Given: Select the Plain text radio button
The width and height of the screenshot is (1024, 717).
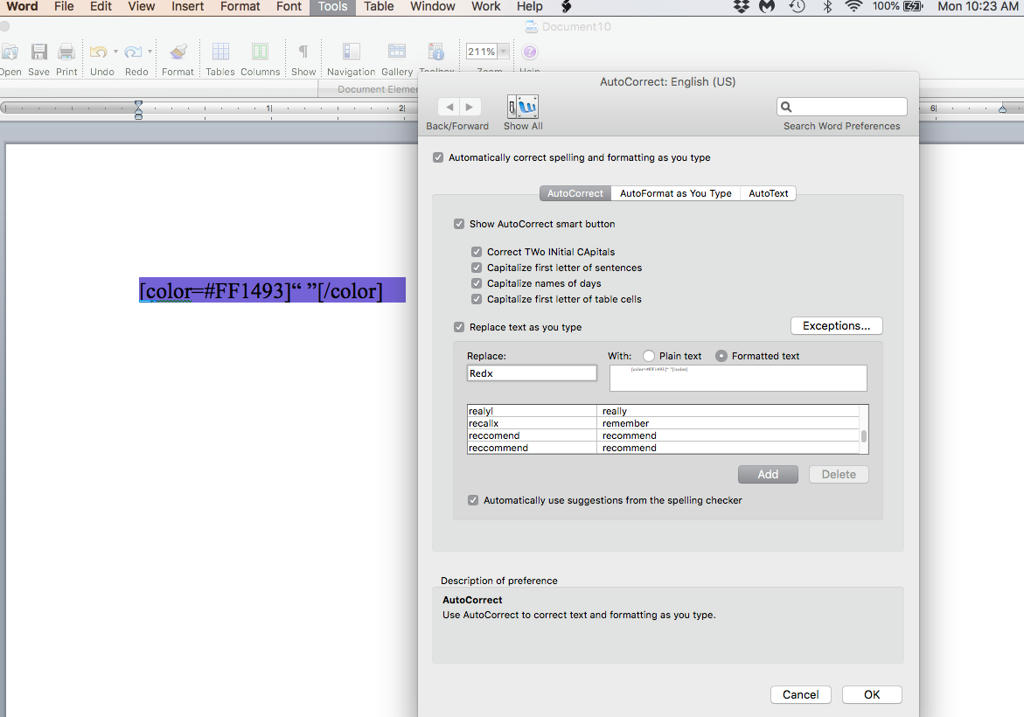Looking at the screenshot, I should point(649,356).
